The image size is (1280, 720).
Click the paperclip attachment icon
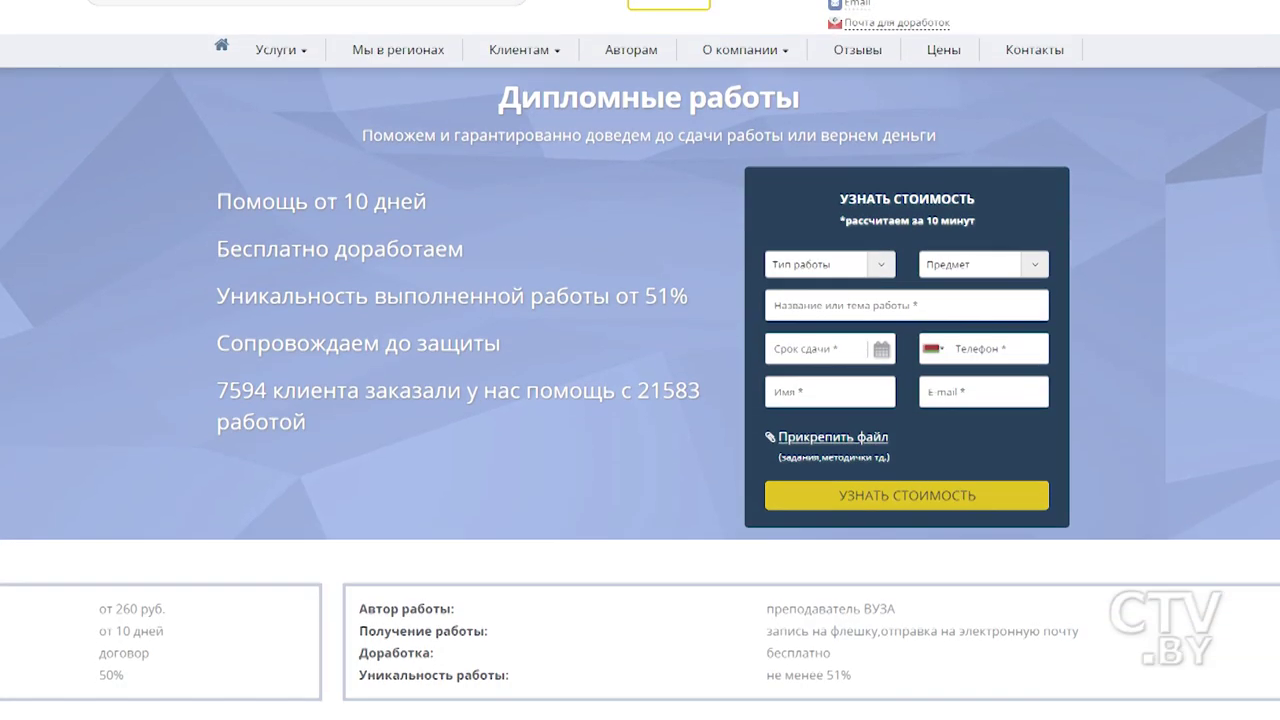click(x=770, y=437)
